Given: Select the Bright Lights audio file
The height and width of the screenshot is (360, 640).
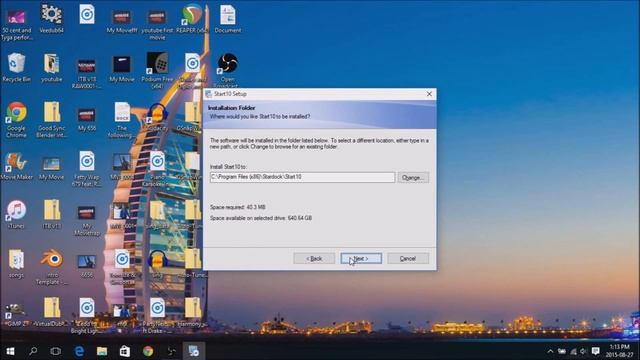Looking at the screenshot, I should click(87, 316).
